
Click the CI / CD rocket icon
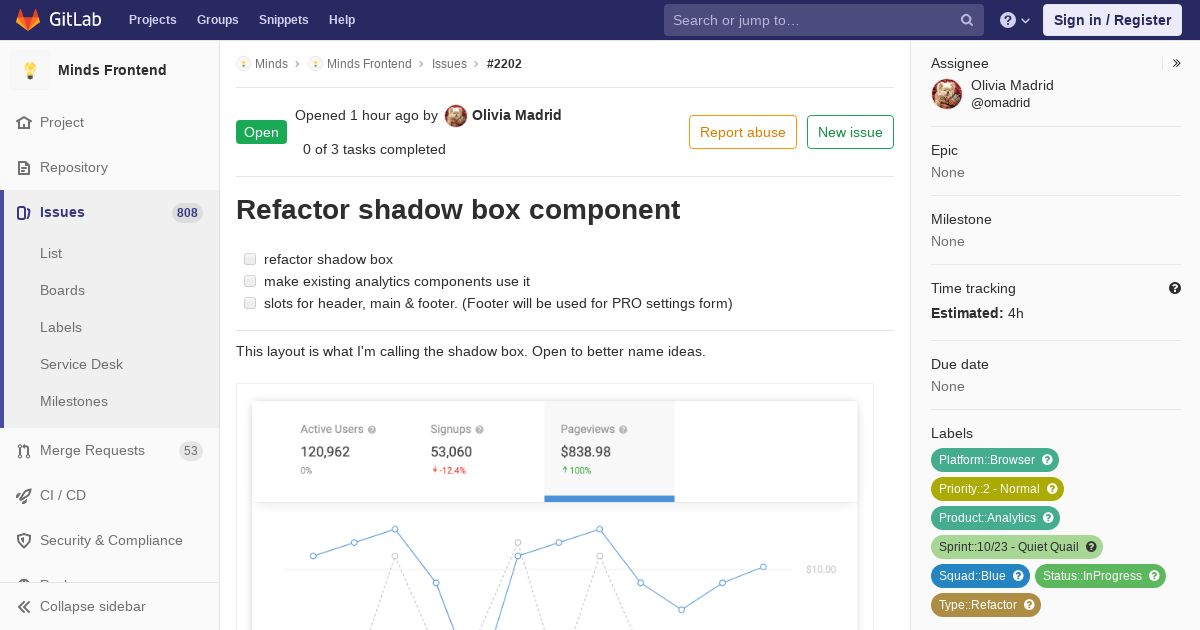24,495
